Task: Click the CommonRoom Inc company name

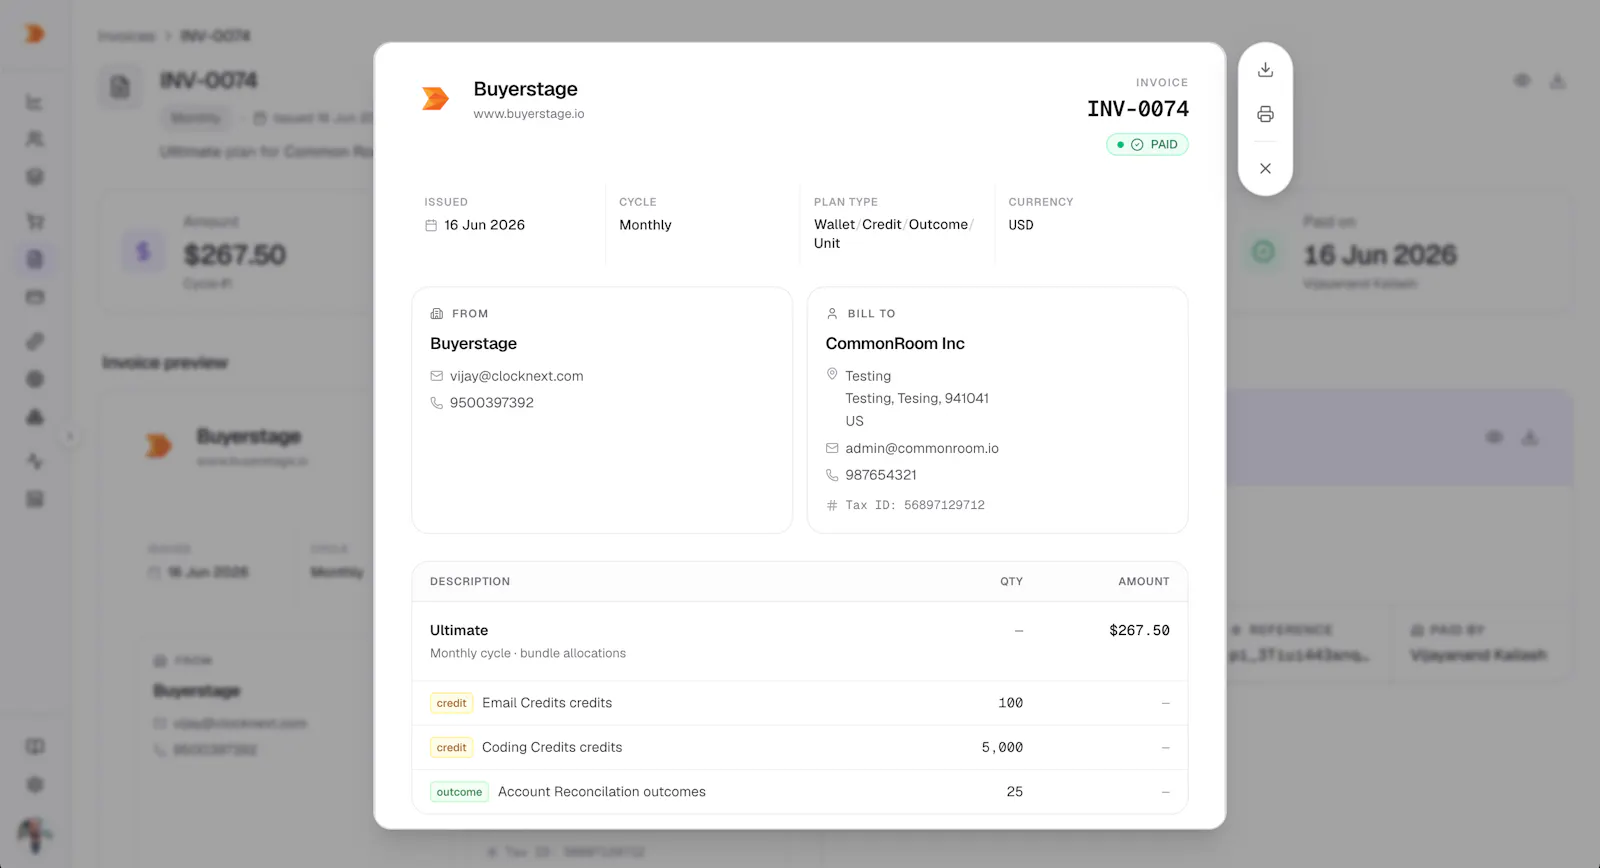Action: click(x=895, y=344)
